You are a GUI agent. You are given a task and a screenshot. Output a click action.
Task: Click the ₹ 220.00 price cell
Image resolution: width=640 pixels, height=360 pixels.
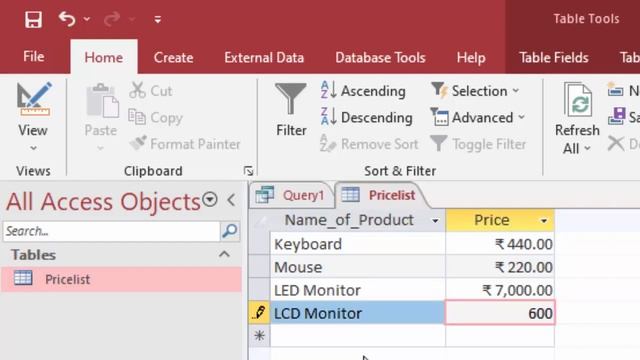(x=500, y=267)
